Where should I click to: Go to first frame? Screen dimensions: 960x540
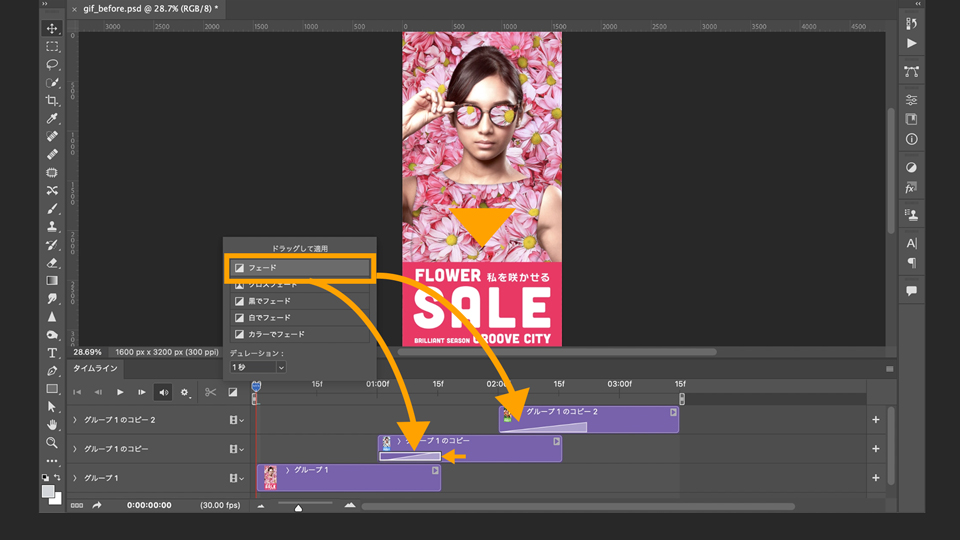(77, 392)
